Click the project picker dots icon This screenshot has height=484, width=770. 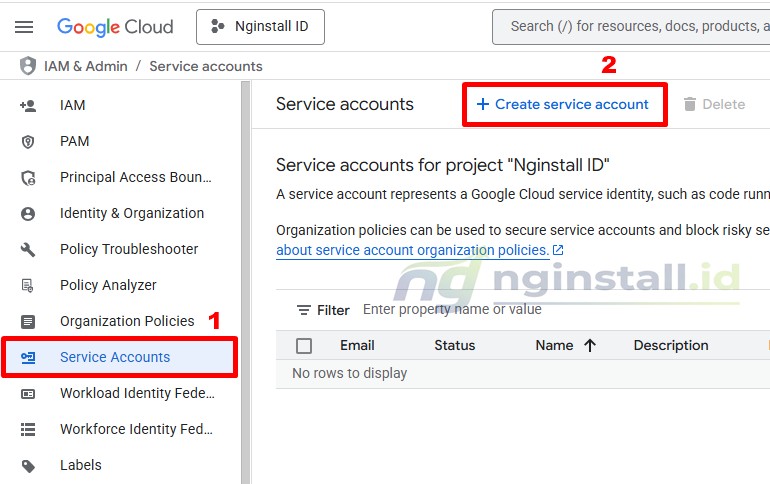(218, 27)
